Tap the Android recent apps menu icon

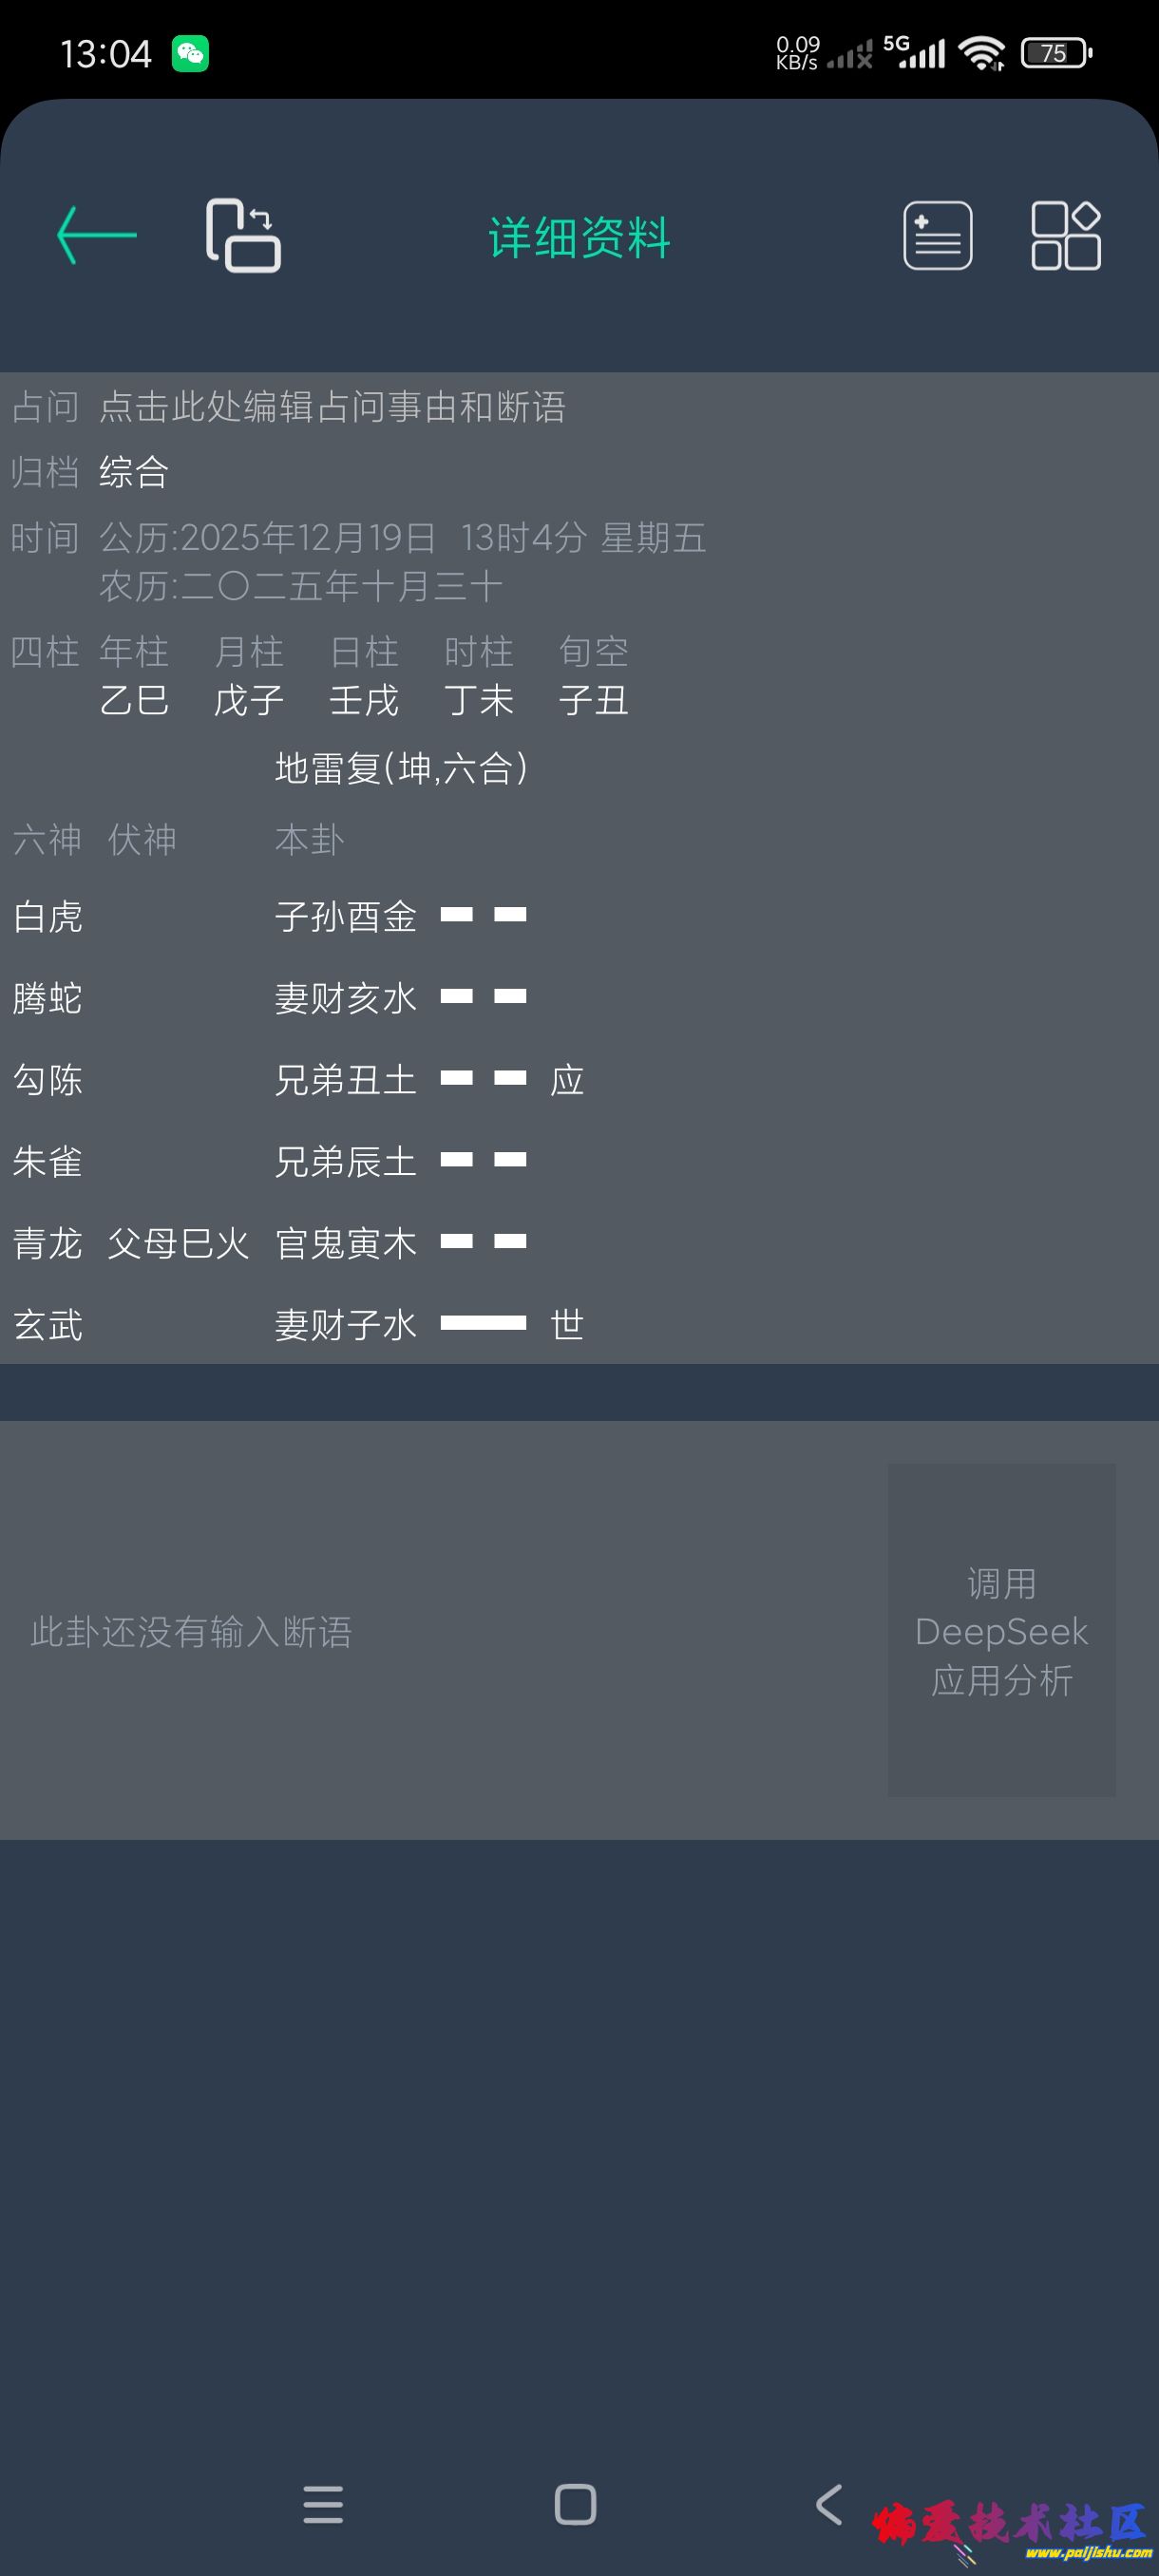(323, 2504)
